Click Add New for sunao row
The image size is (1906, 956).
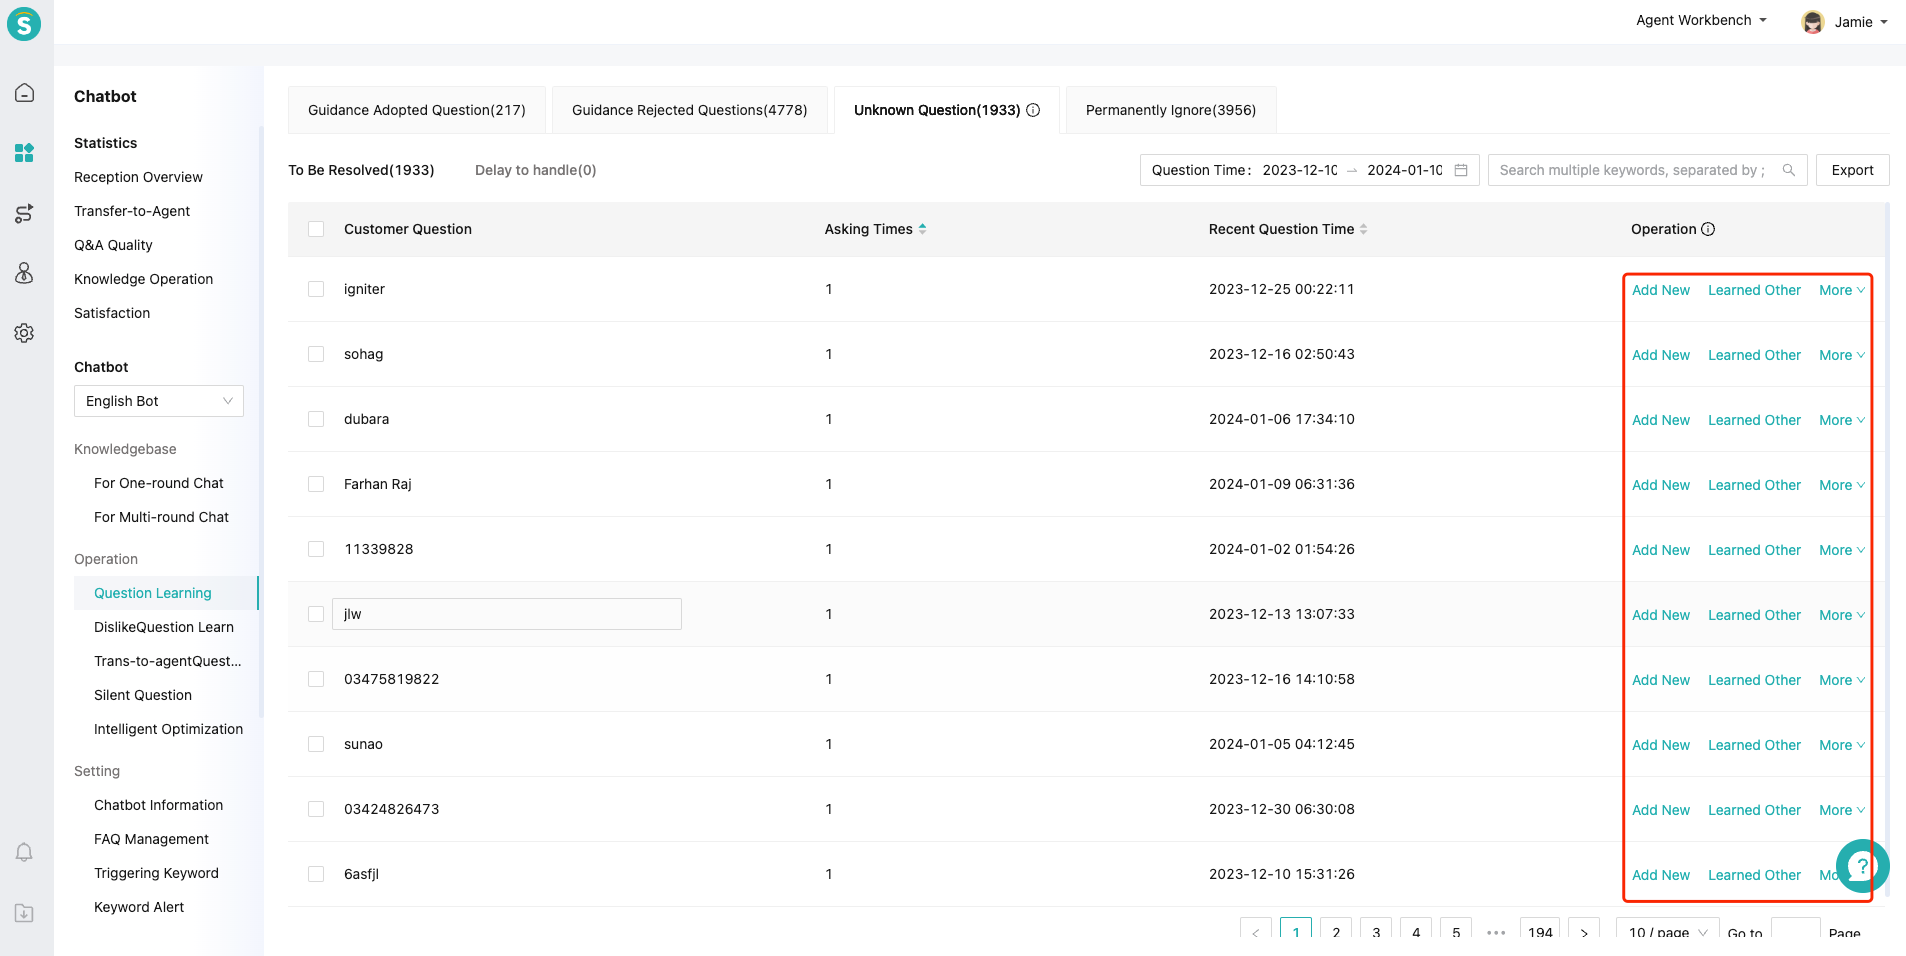1661,745
